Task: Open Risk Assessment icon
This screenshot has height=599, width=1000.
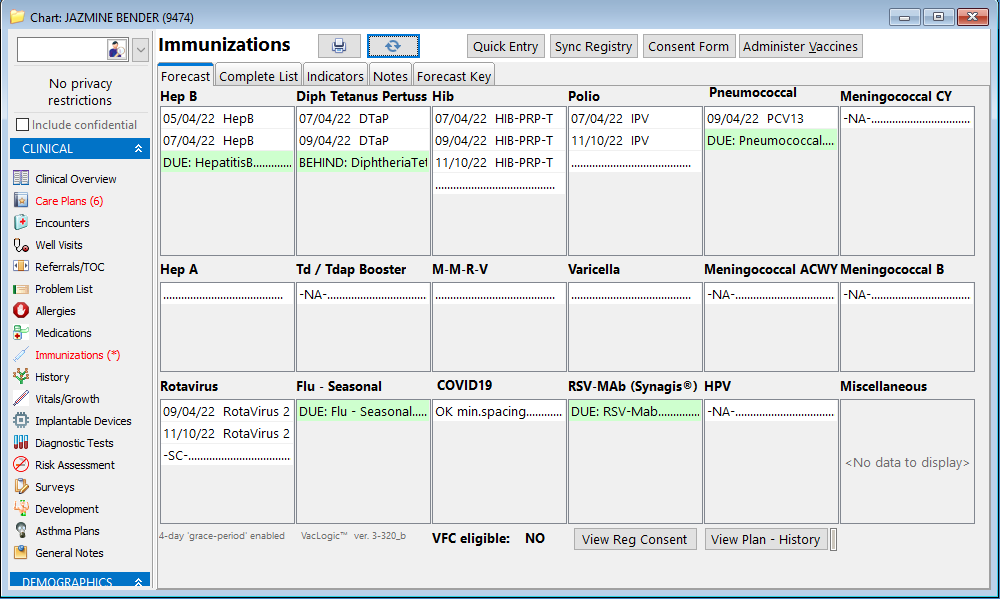Action: click(x=21, y=465)
